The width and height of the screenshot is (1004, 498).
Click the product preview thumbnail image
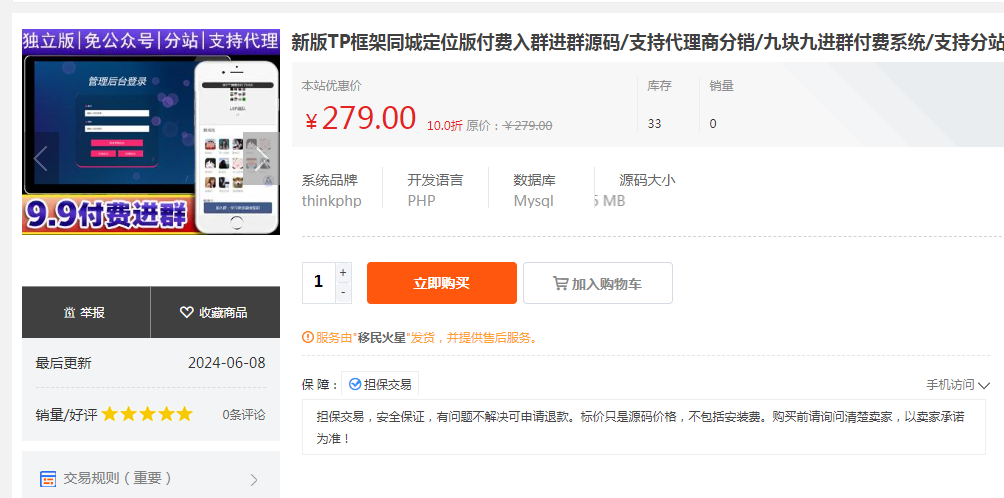pos(150,132)
